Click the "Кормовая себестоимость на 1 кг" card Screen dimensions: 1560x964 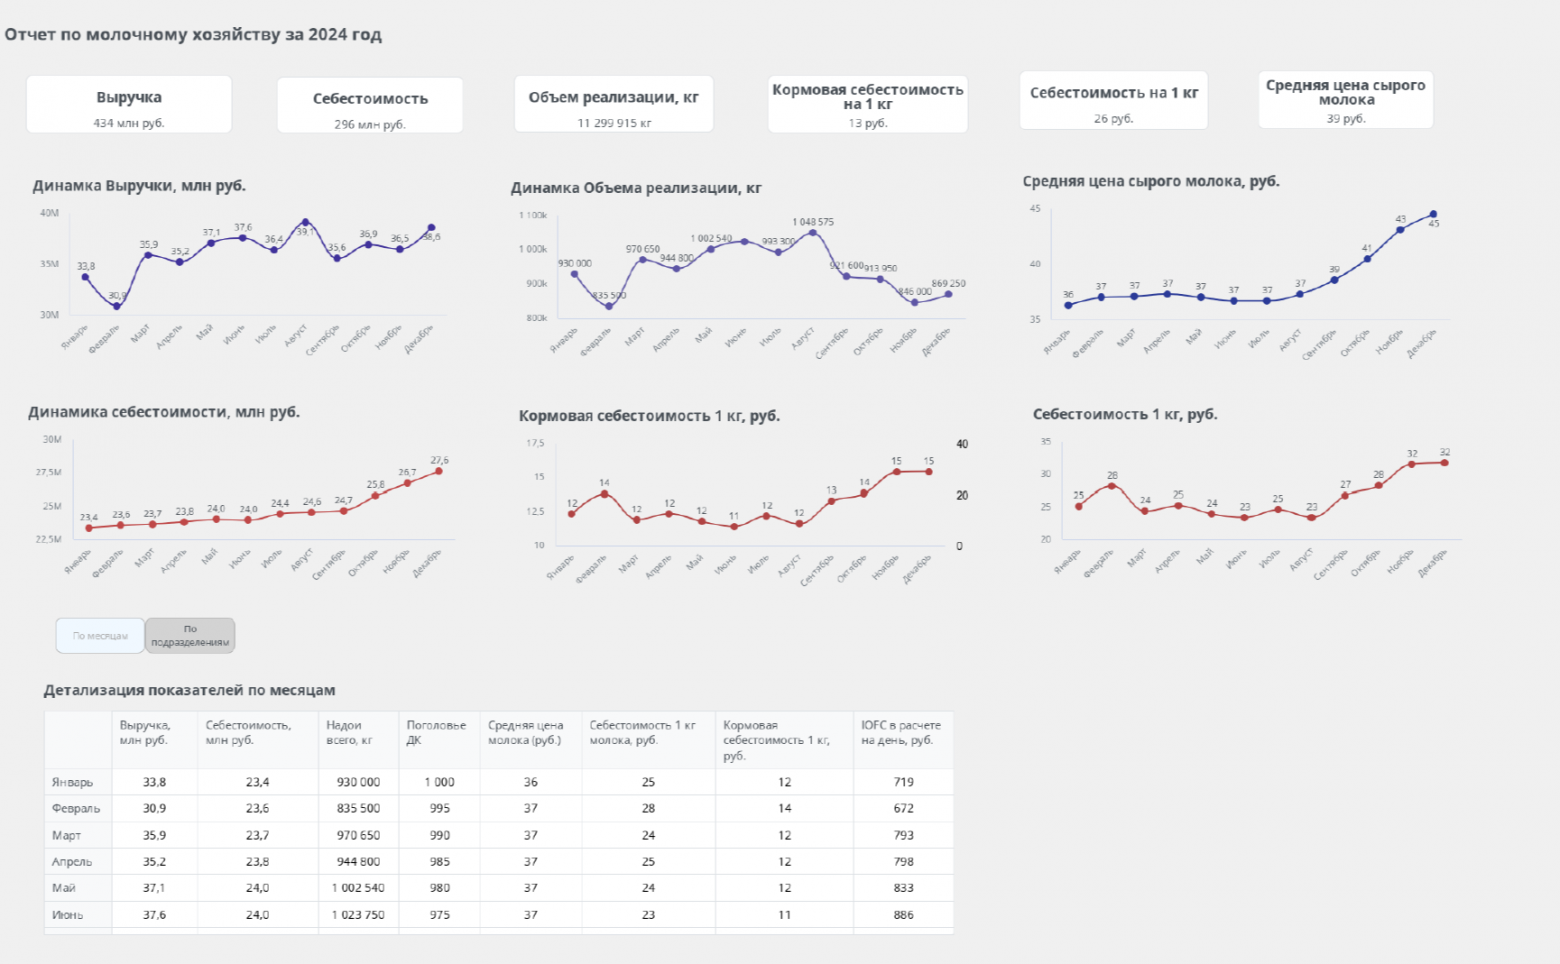(x=867, y=104)
